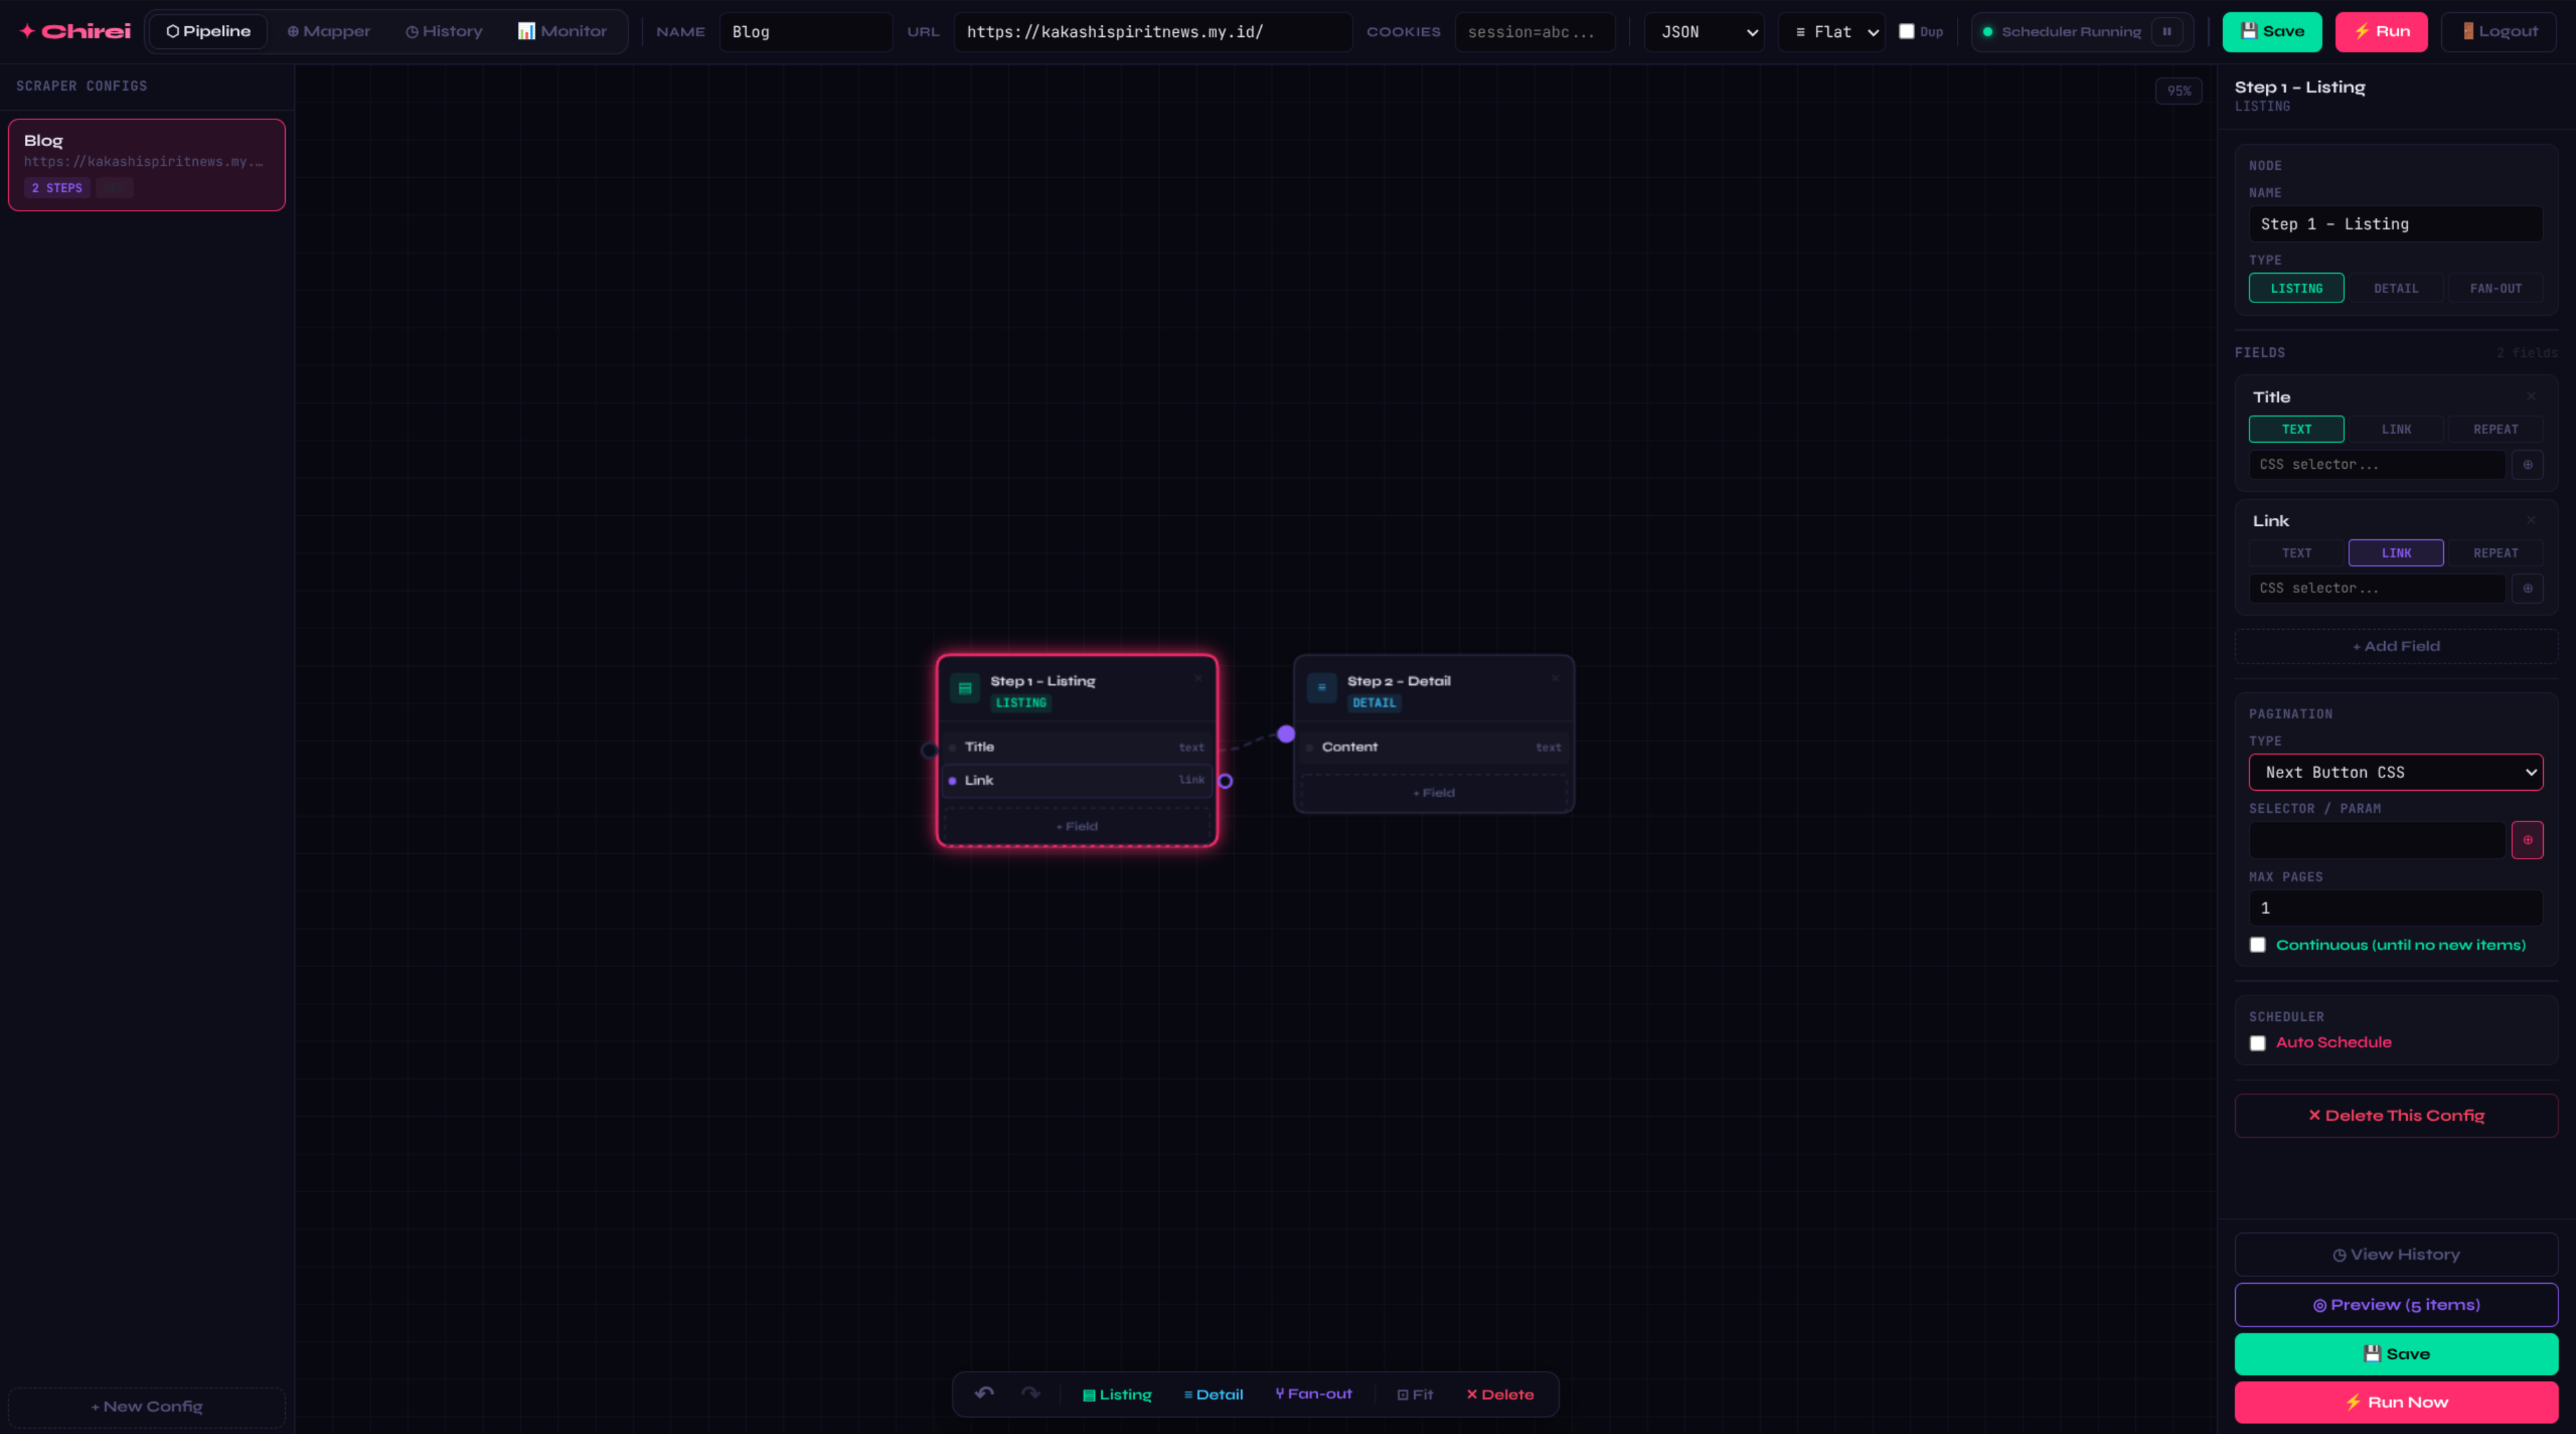This screenshot has height=1434, width=2576.
Task: Click the red pagination selector picker icon
Action: (x=2527, y=840)
